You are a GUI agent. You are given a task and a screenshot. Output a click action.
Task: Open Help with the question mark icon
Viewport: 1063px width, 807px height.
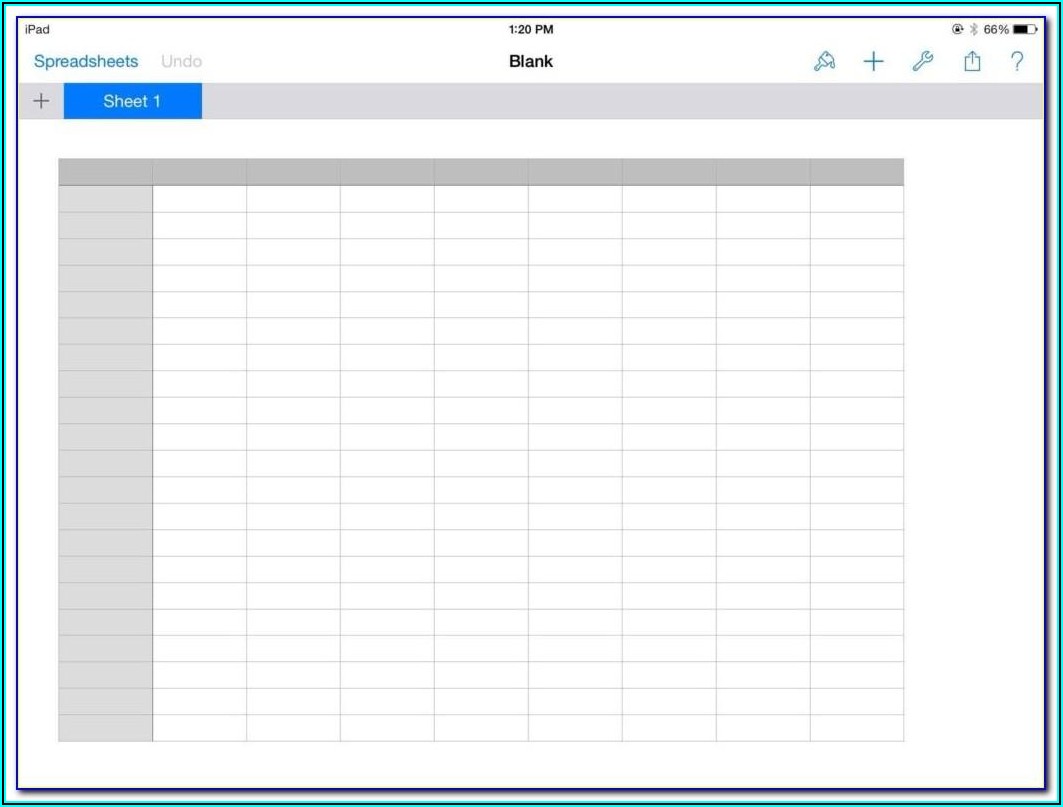[1017, 62]
